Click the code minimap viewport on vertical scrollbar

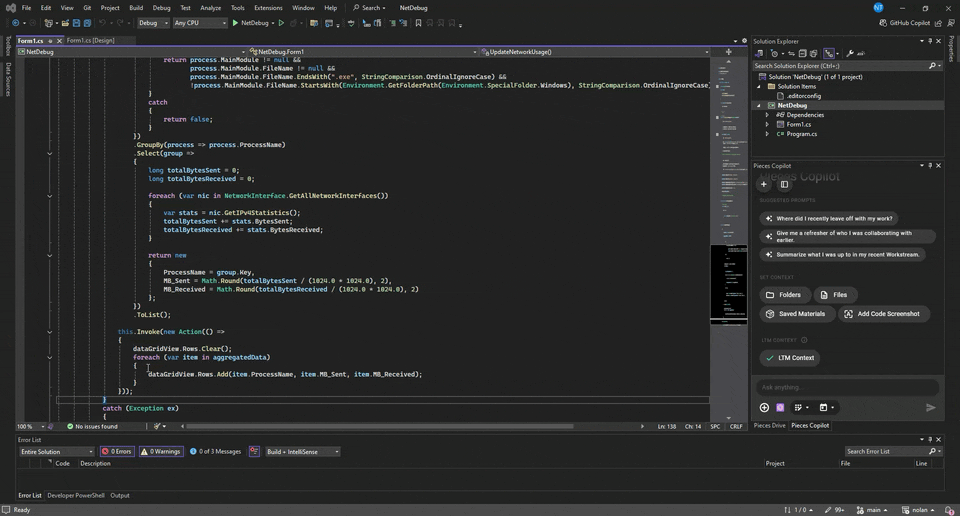tap(729, 282)
